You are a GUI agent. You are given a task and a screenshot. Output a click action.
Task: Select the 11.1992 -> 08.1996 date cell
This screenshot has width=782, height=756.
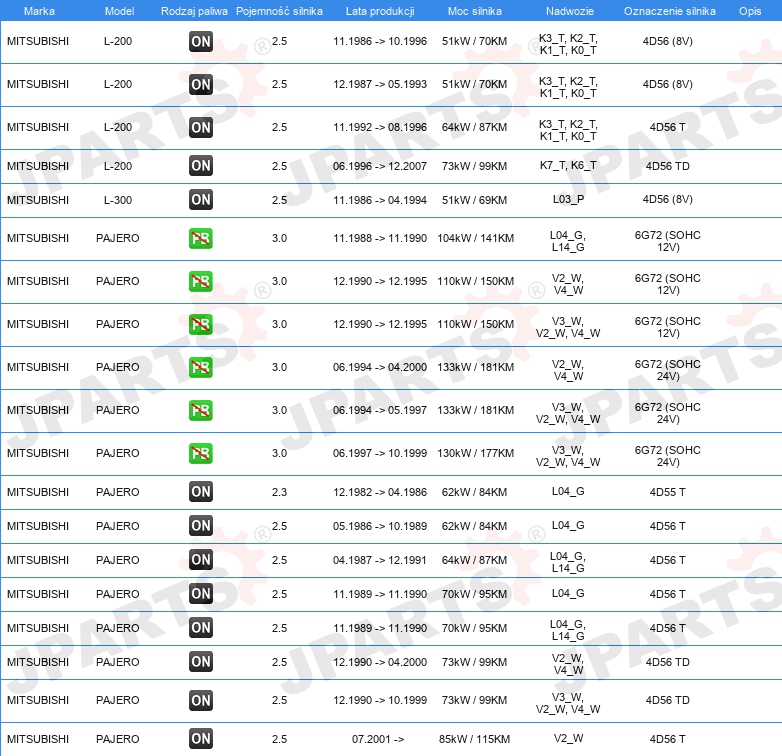380,127
